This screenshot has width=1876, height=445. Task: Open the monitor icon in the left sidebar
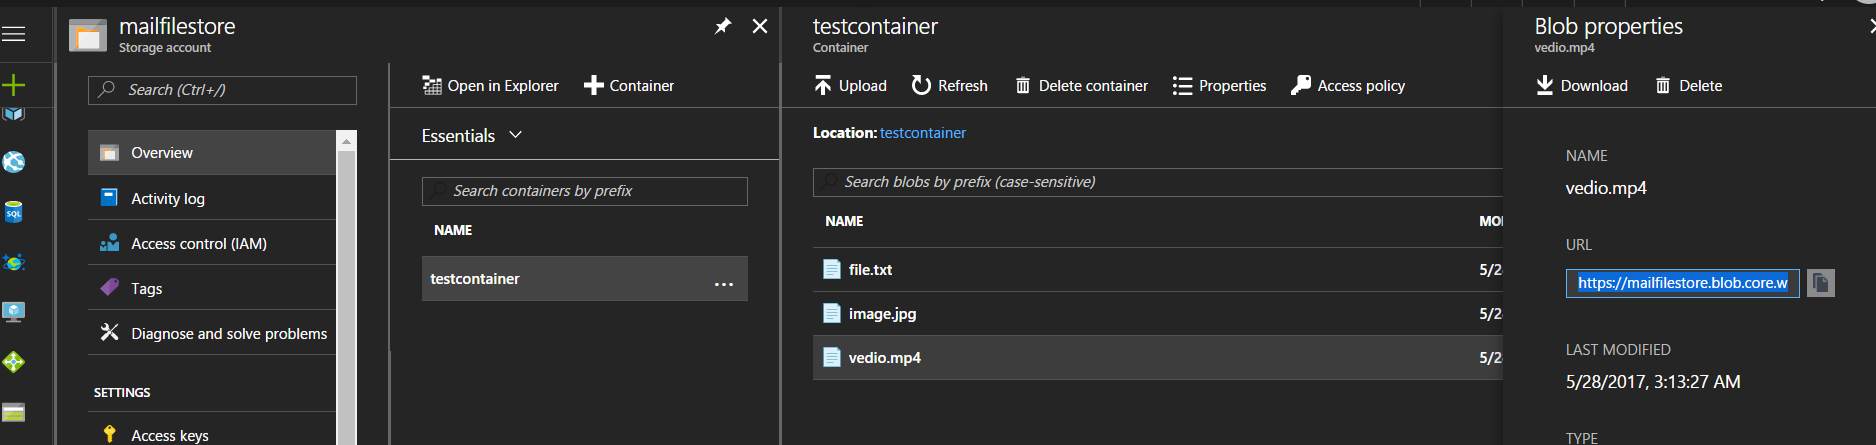click(14, 312)
